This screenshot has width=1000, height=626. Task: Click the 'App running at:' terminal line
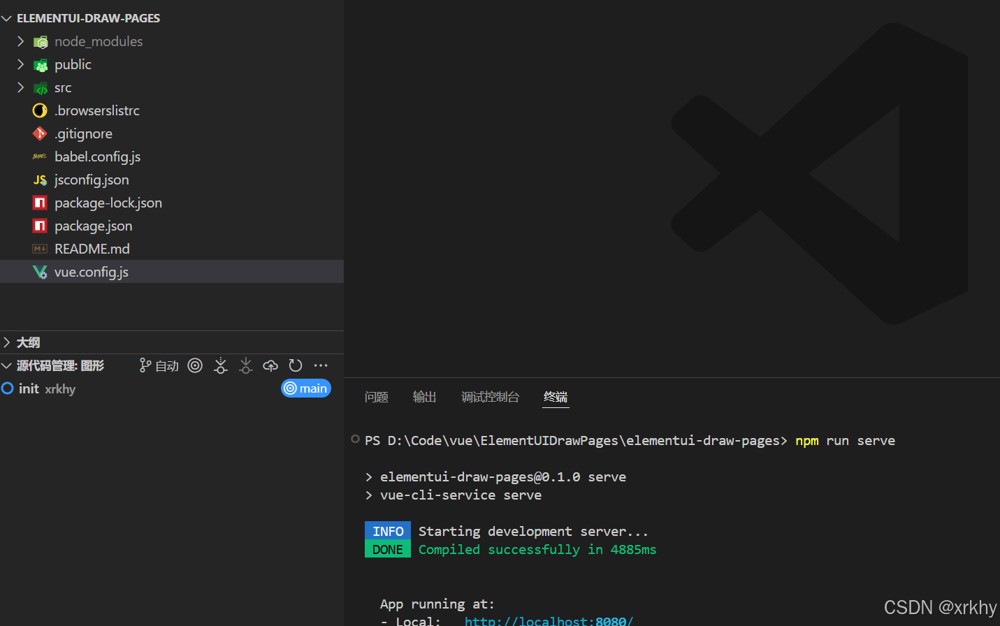point(437,604)
